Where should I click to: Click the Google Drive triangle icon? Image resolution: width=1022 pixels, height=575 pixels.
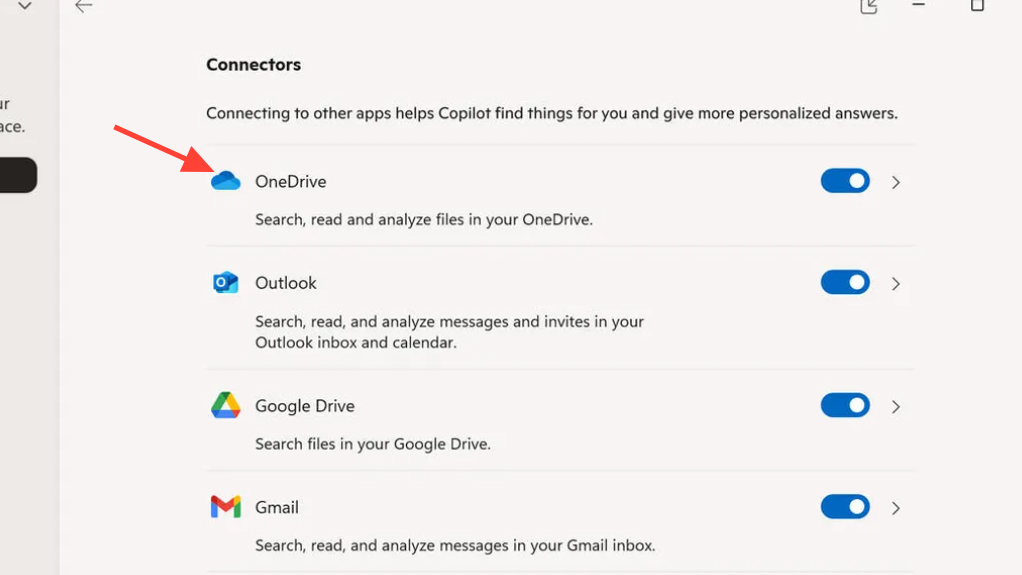coord(226,405)
